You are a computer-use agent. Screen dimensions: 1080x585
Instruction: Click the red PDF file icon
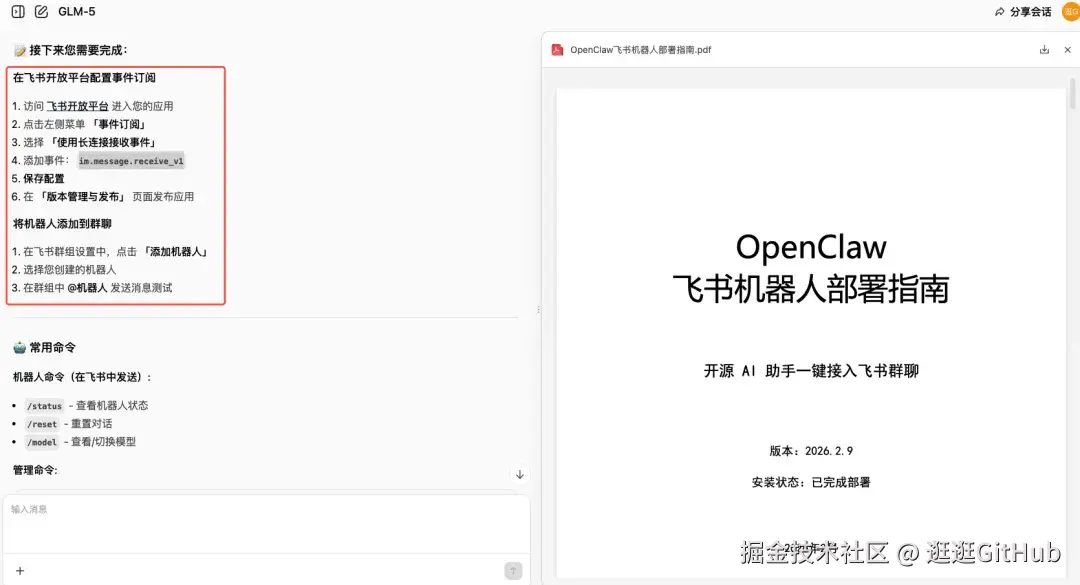click(x=557, y=48)
